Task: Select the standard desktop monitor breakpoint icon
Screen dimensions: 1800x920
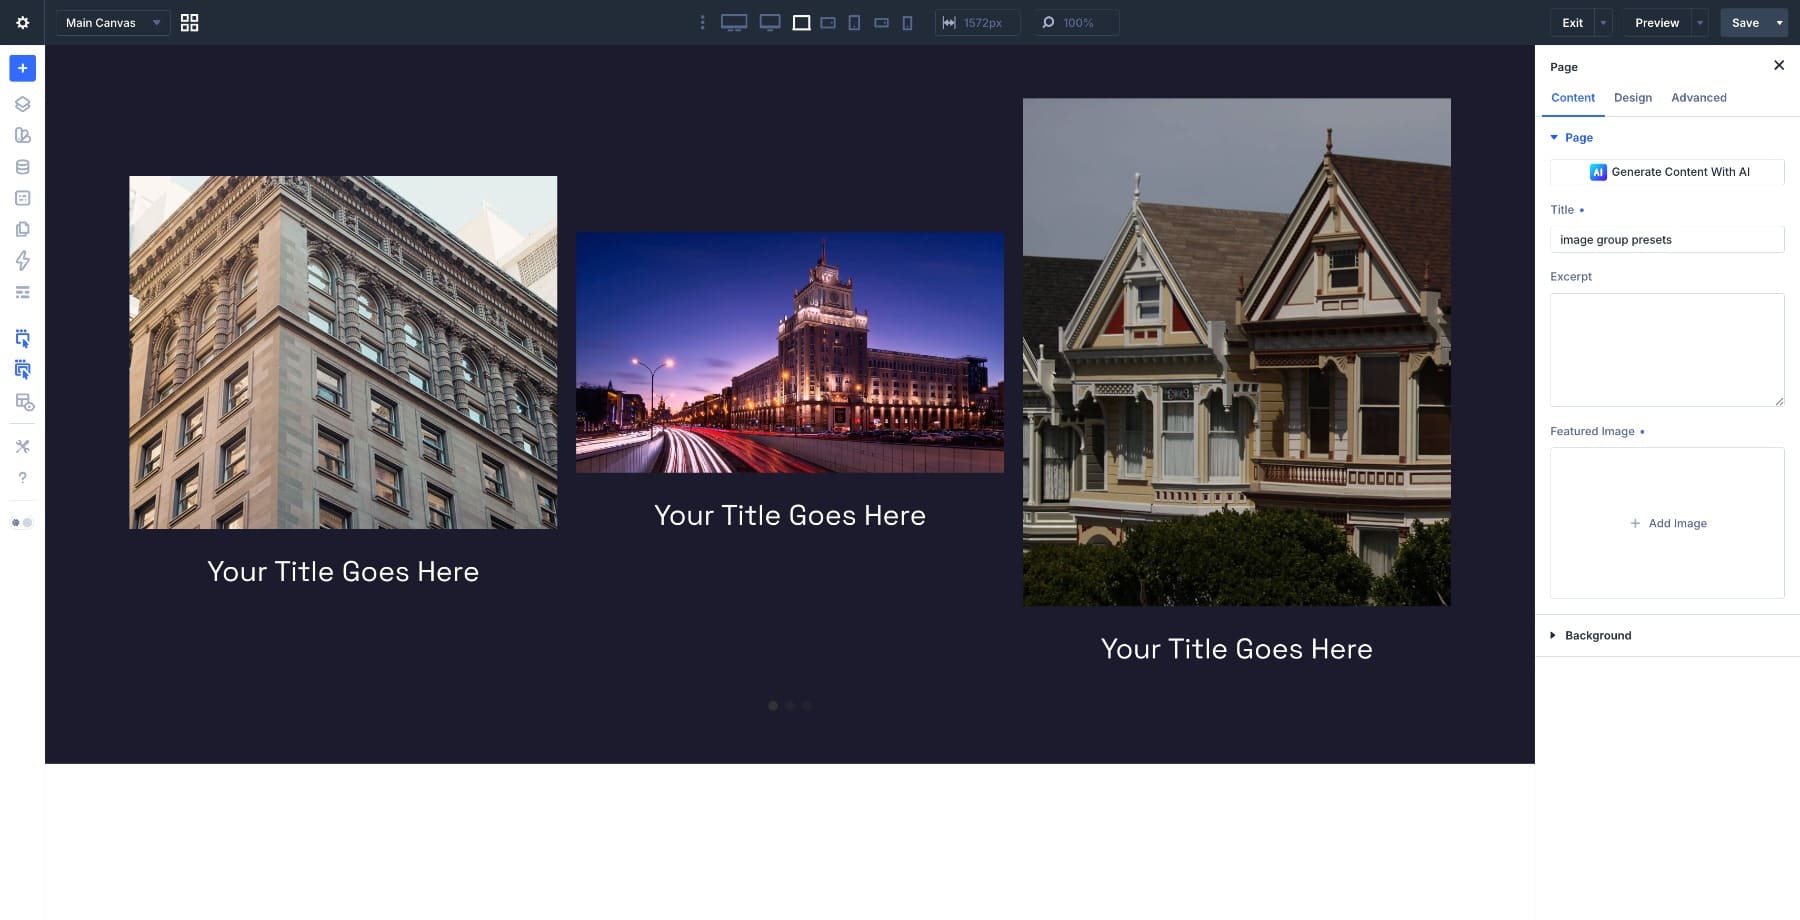Action: pyautogui.click(x=770, y=22)
